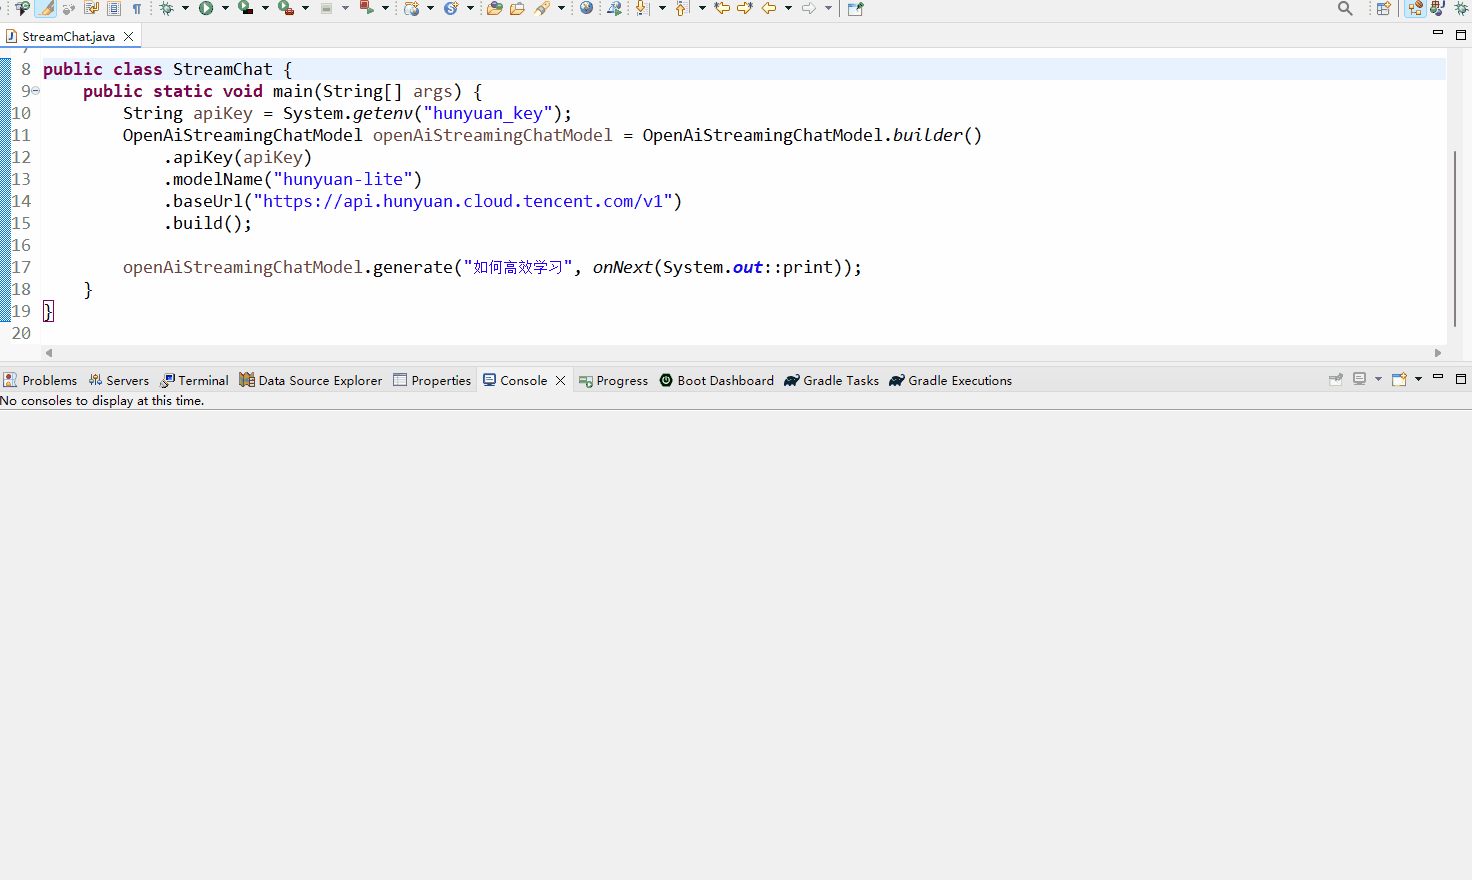
Task: Close the Console view tab
Action: tap(561, 380)
